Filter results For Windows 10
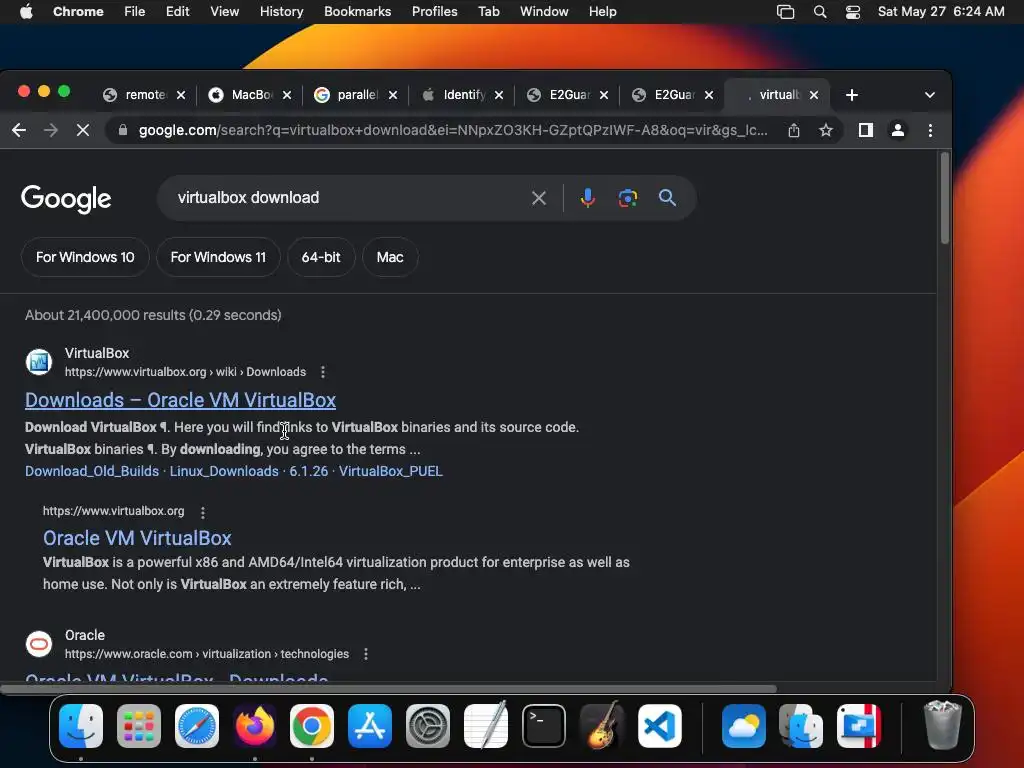The height and width of the screenshot is (768, 1024). tap(85, 257)
